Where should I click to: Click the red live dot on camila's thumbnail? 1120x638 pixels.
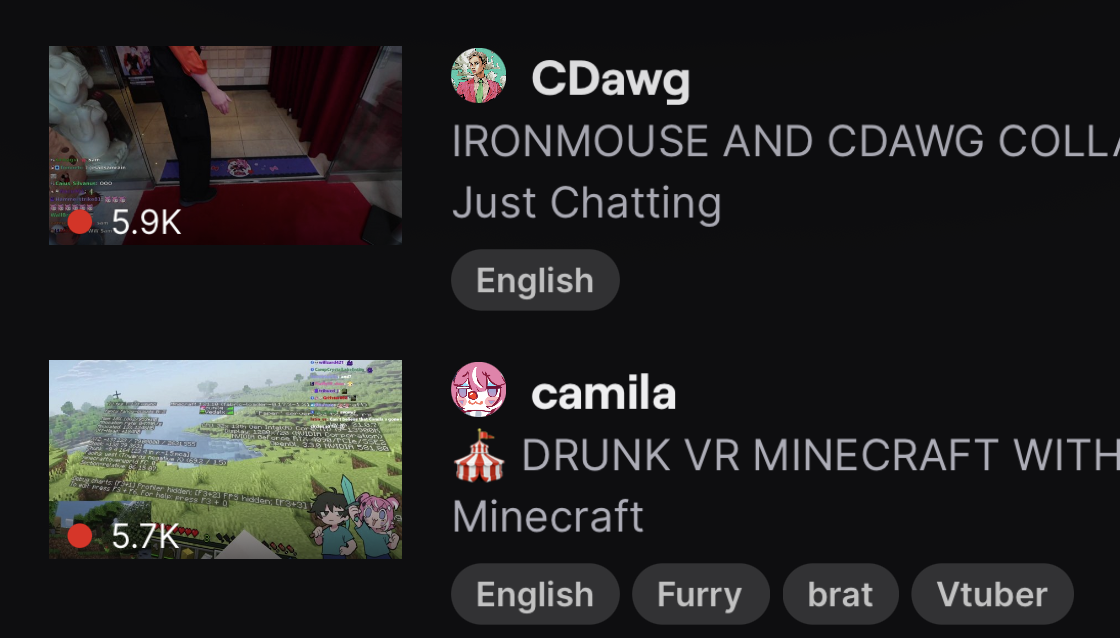pyautogui.click(x=80, y=535)
